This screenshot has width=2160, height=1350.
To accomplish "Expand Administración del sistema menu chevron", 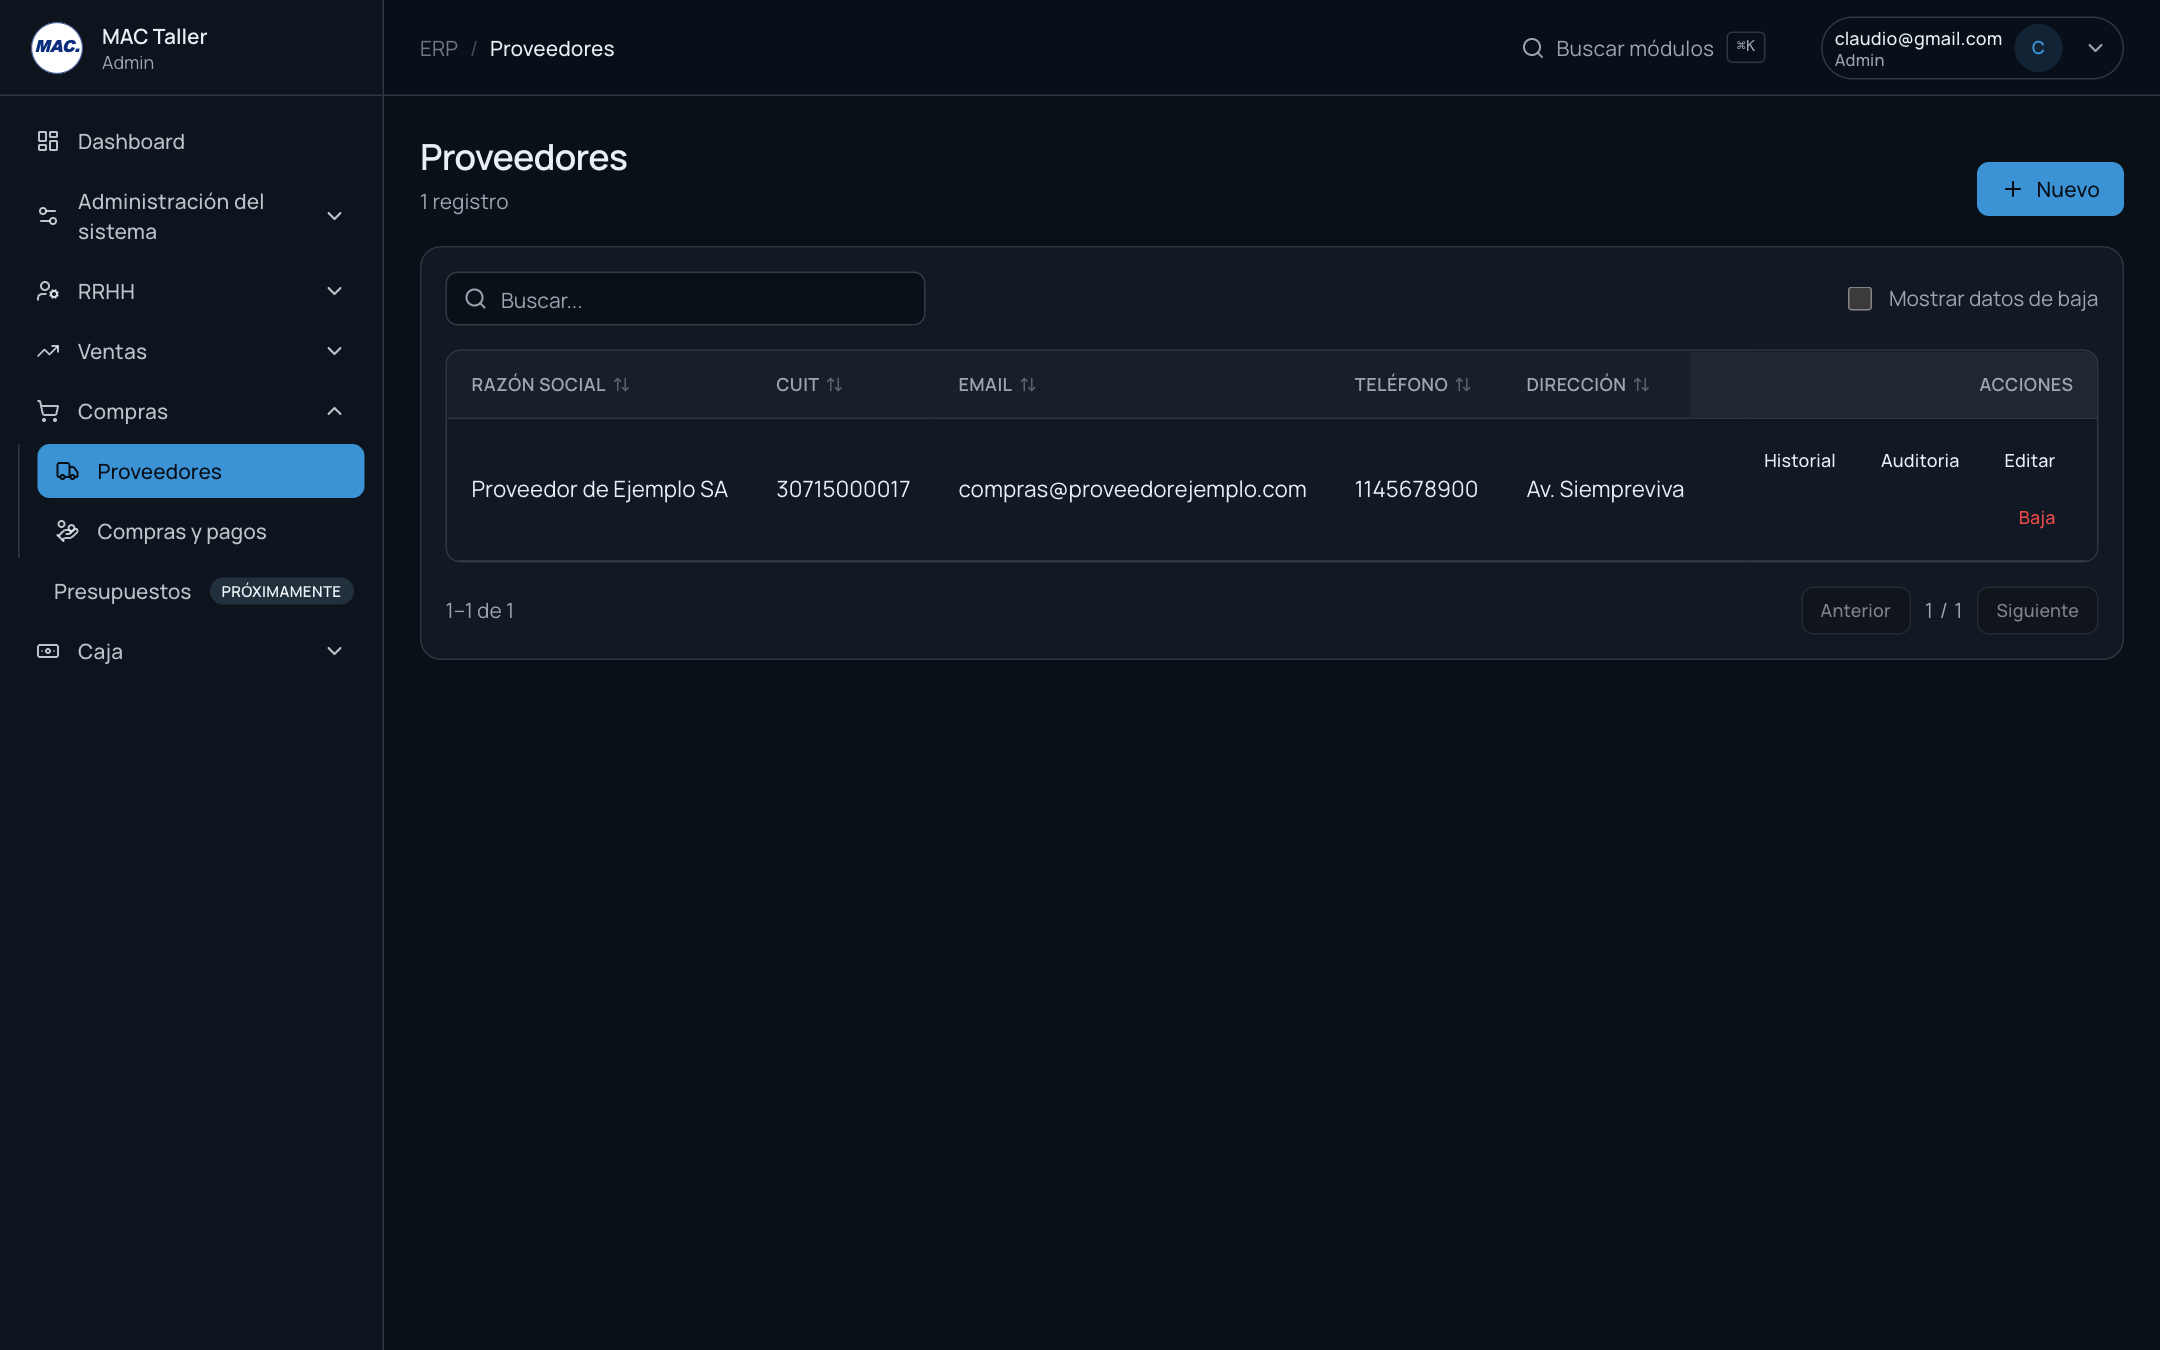I will pos(335,216).
